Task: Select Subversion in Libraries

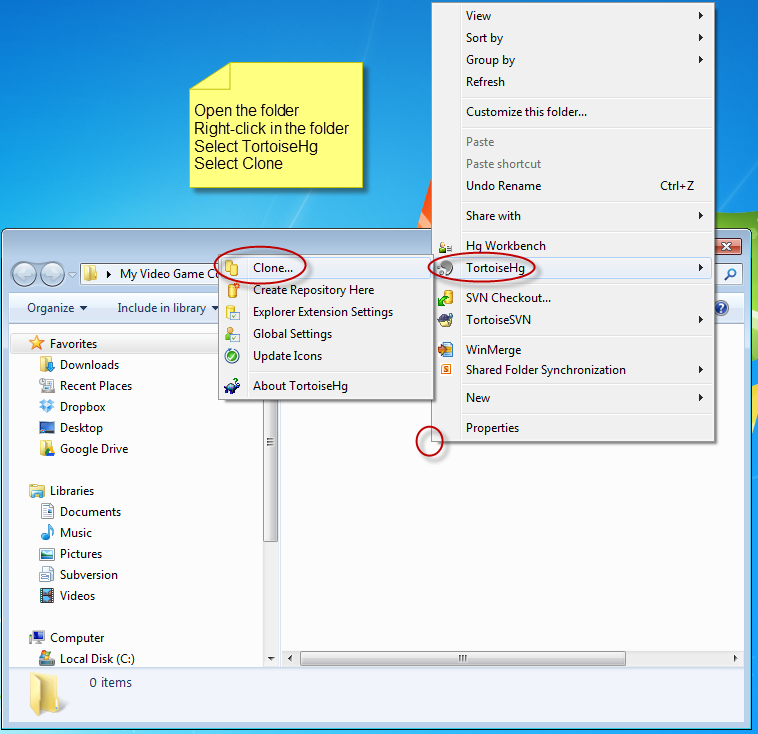Action: pos(89,575)
